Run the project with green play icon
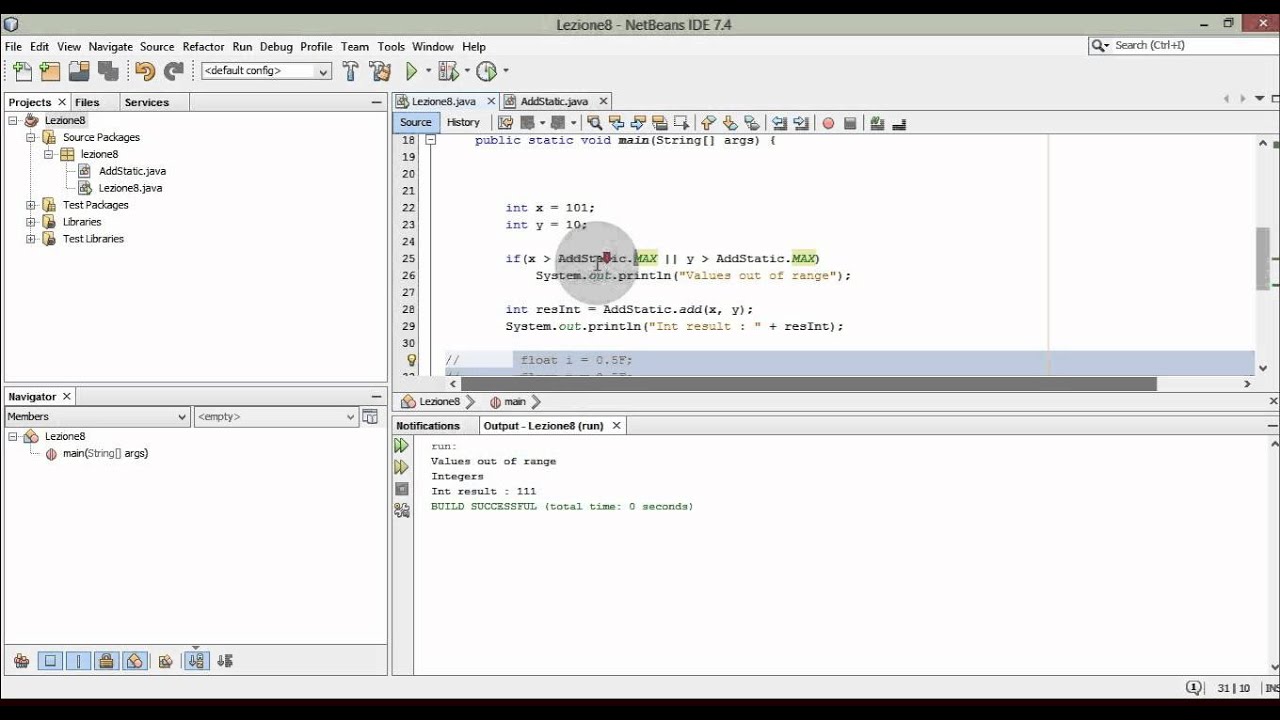The width and height of the screenshot is (1280, 720). pyautogui.click(x=411, y=71)
